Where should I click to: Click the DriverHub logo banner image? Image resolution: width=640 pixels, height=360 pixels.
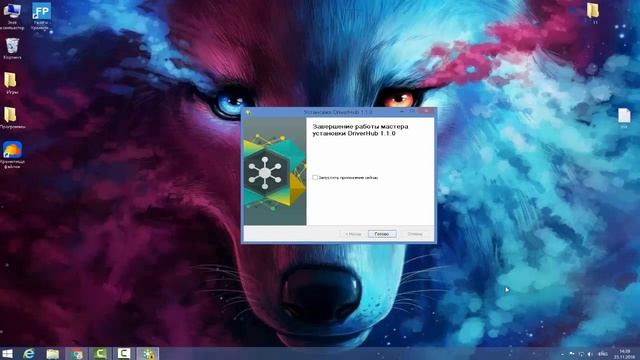(275, 171)
